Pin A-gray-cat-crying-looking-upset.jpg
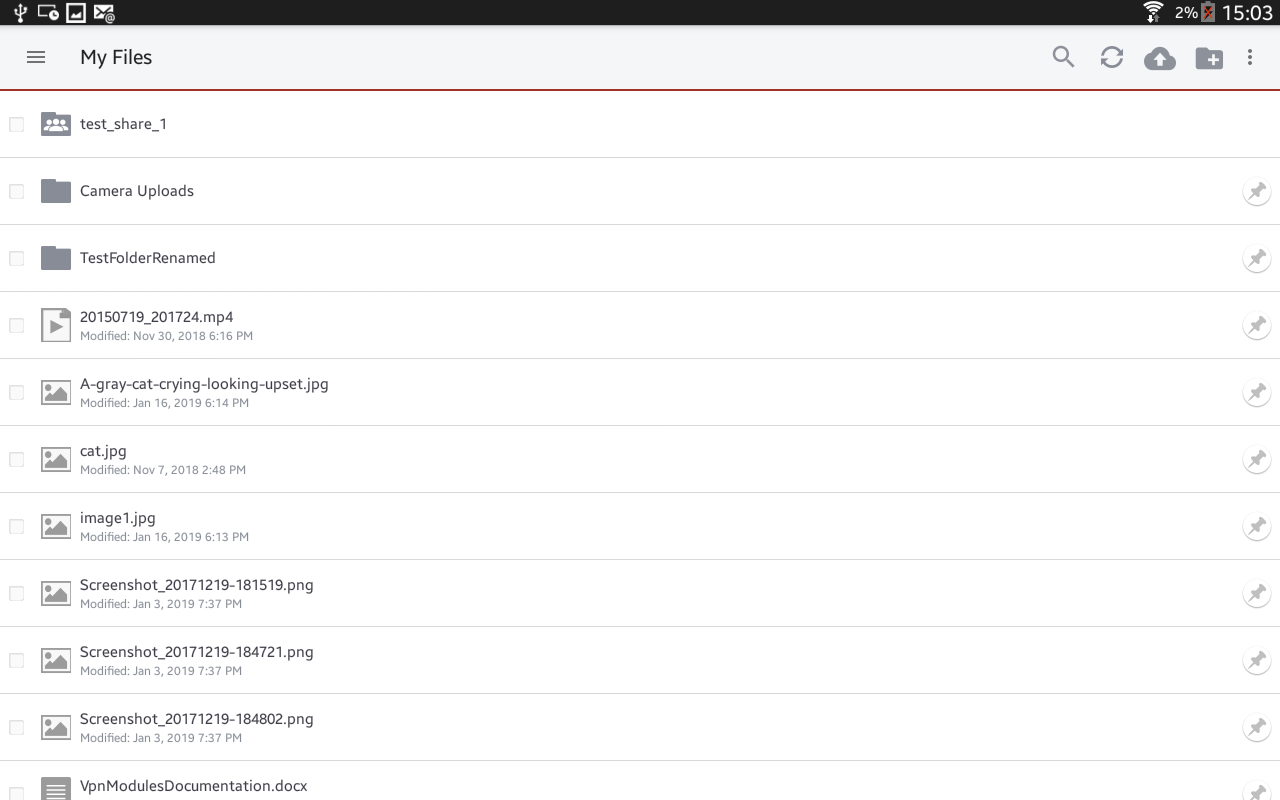This screenshot has height=800, width=1280. [x=1257, y=392]
